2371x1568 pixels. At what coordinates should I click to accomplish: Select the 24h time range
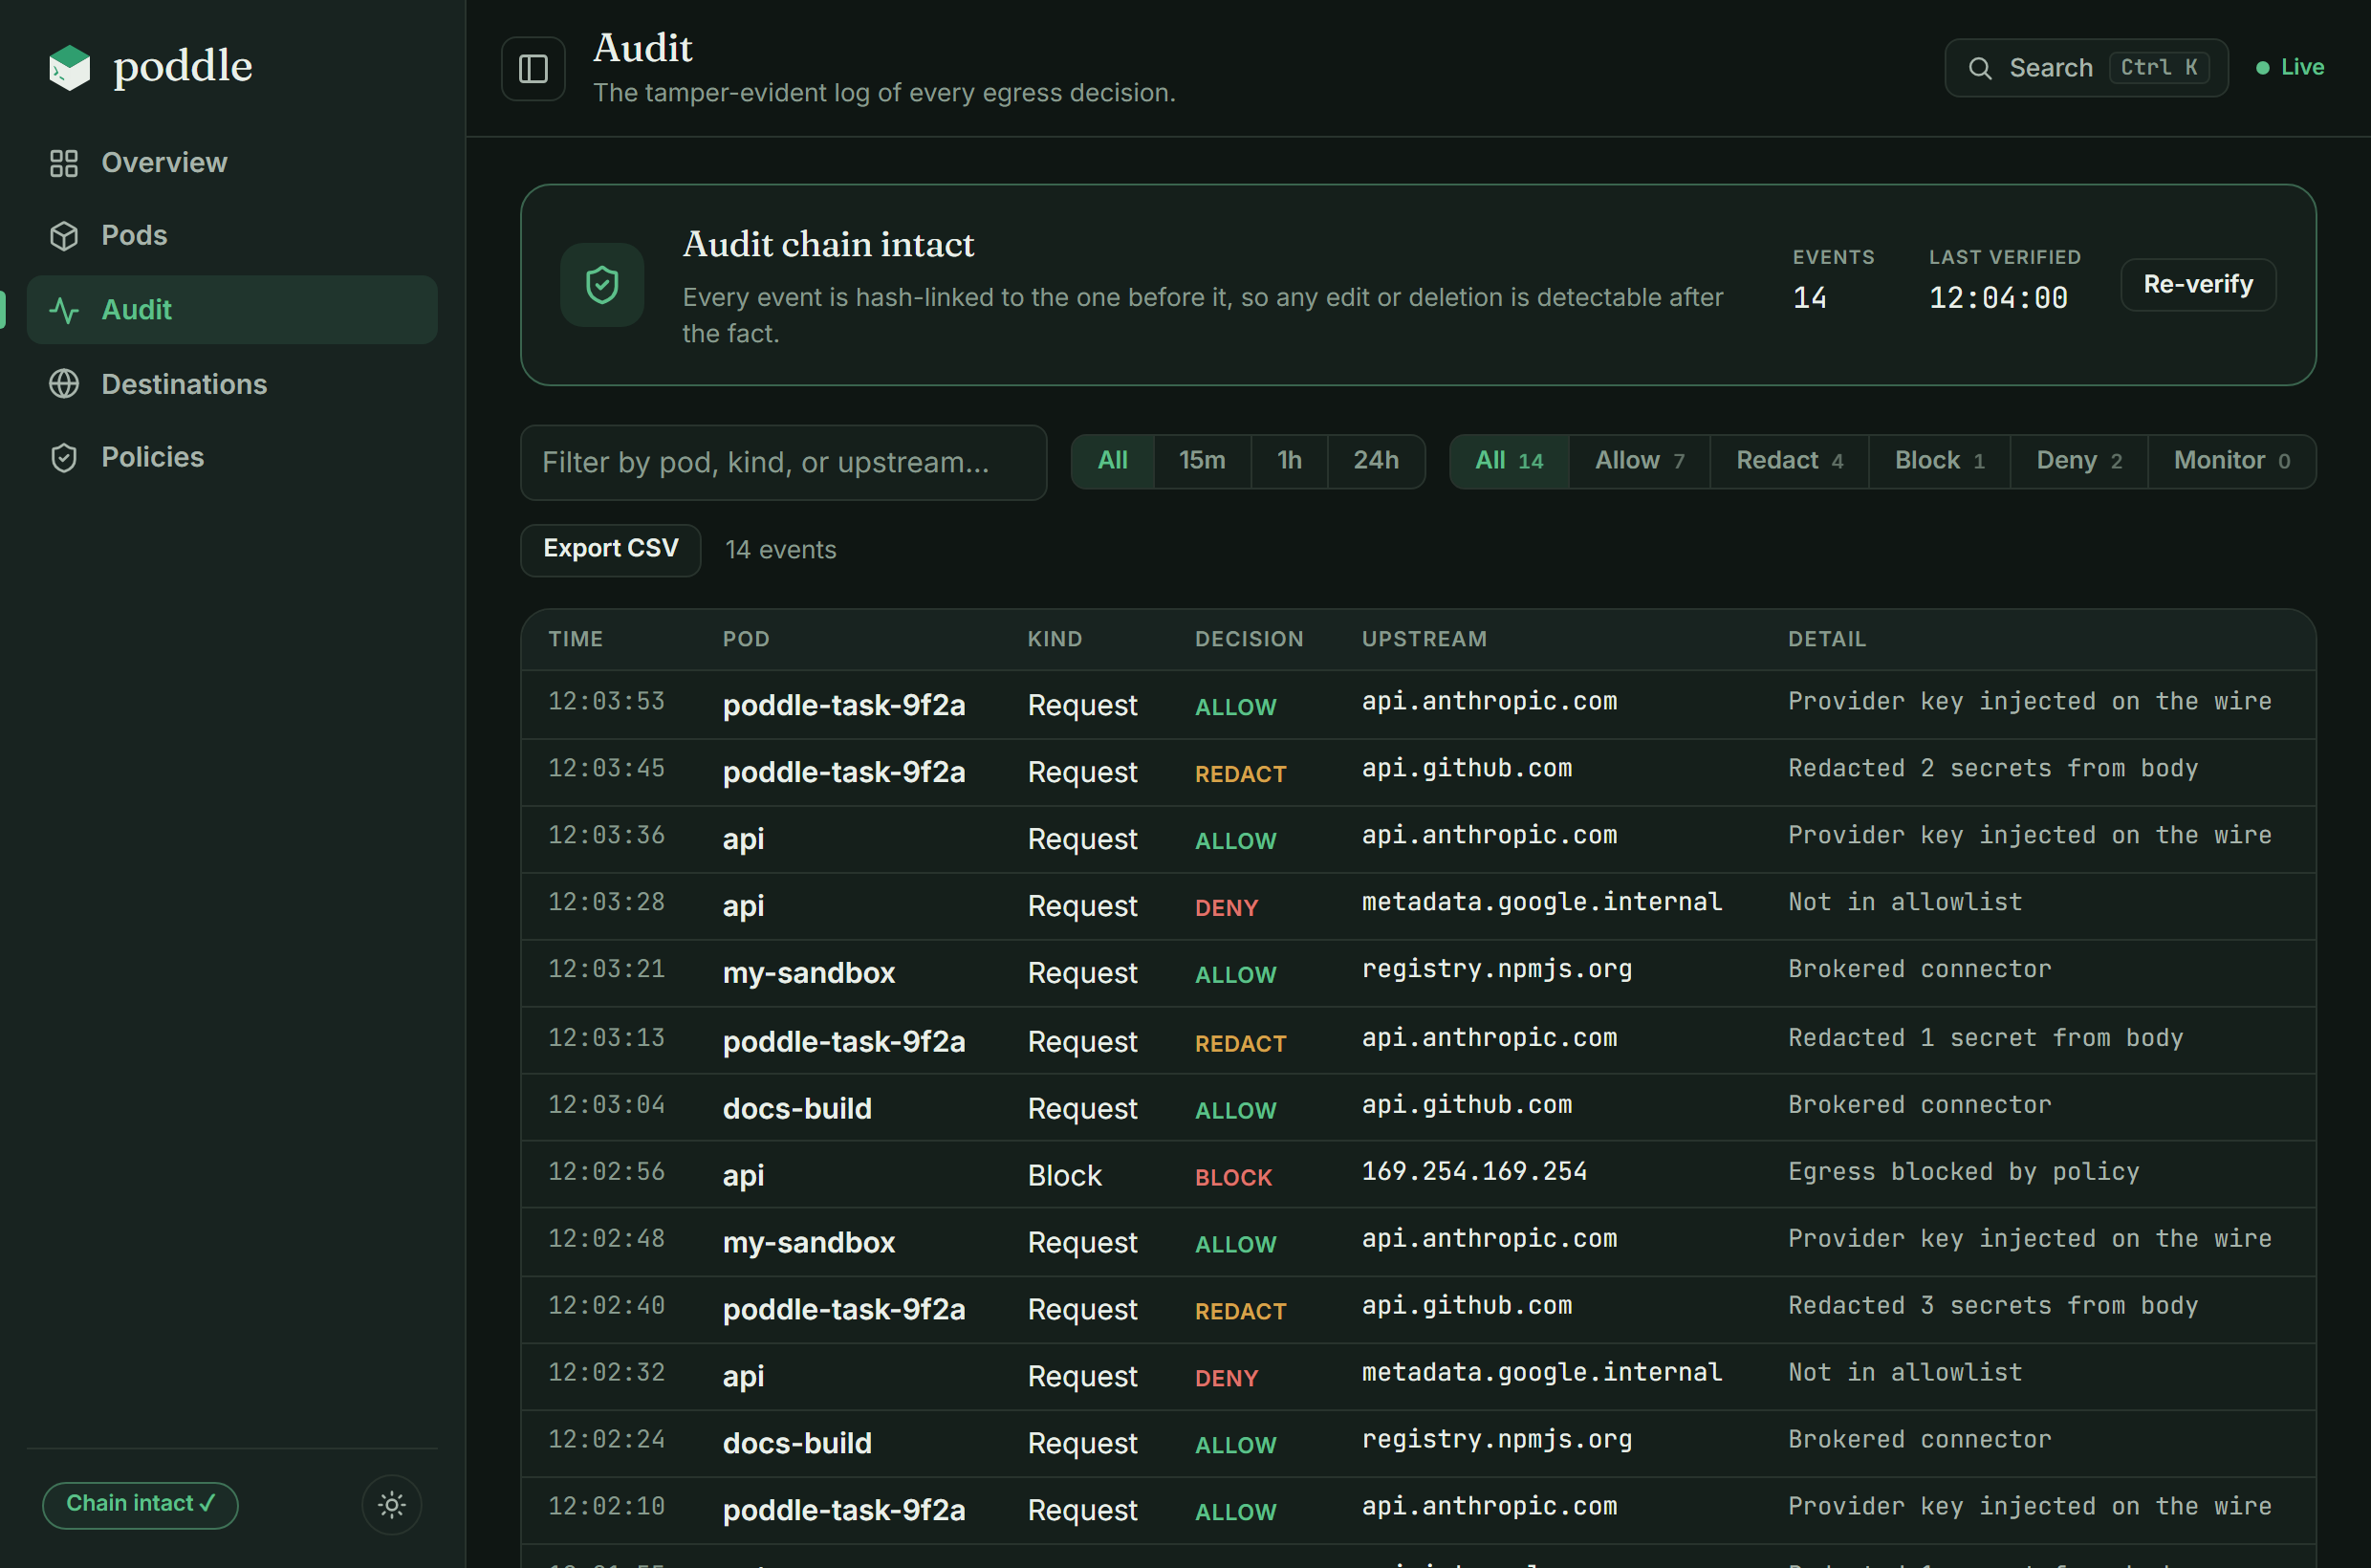1376,461
